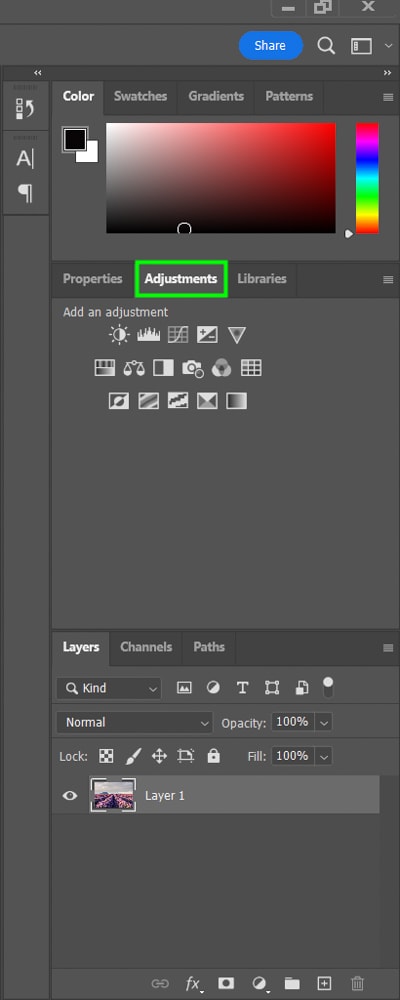Add a Gradient Map adjustment
Viewport: 400px width, 1000px height.
tap(237, 401)
